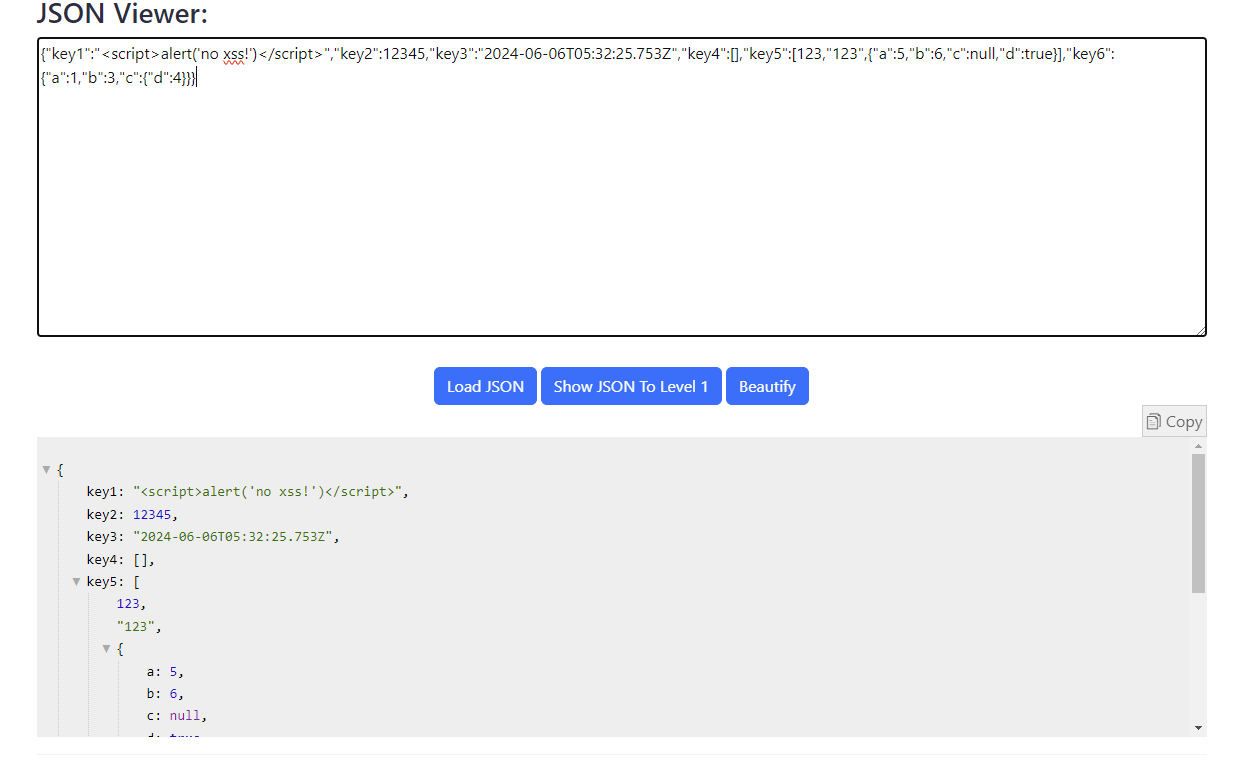Click the row c: null
1250x770 pixels.
coord(176,716)
